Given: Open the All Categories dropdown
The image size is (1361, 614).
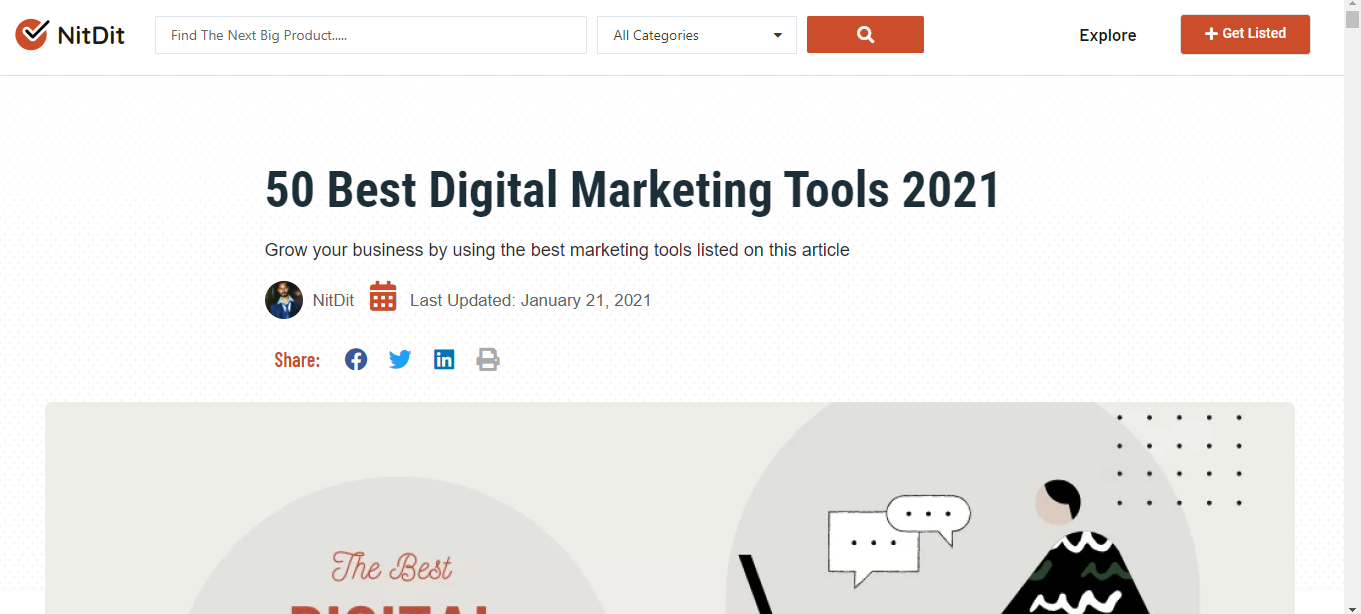Looking at the screenshot, I should pos(697,35).
